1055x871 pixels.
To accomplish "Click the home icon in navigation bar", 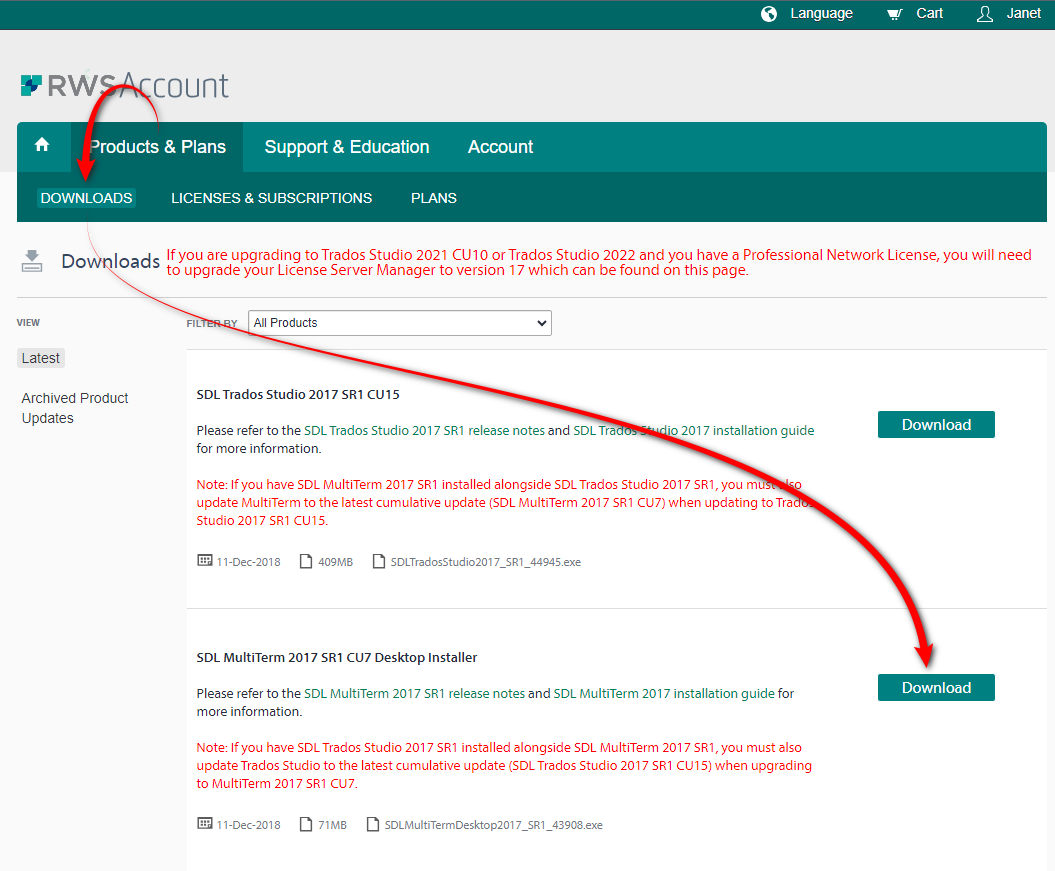I will click(x=42, y=145).
